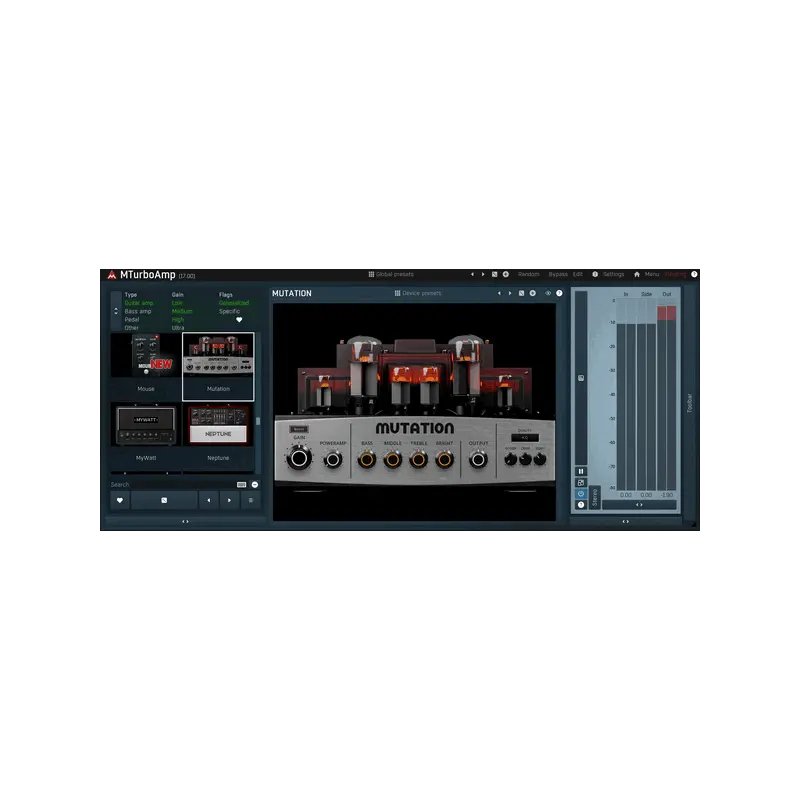This screenshot has width=800, height=800.
Task: Click the device preset dice icon
Action: (x=521, y=293)
